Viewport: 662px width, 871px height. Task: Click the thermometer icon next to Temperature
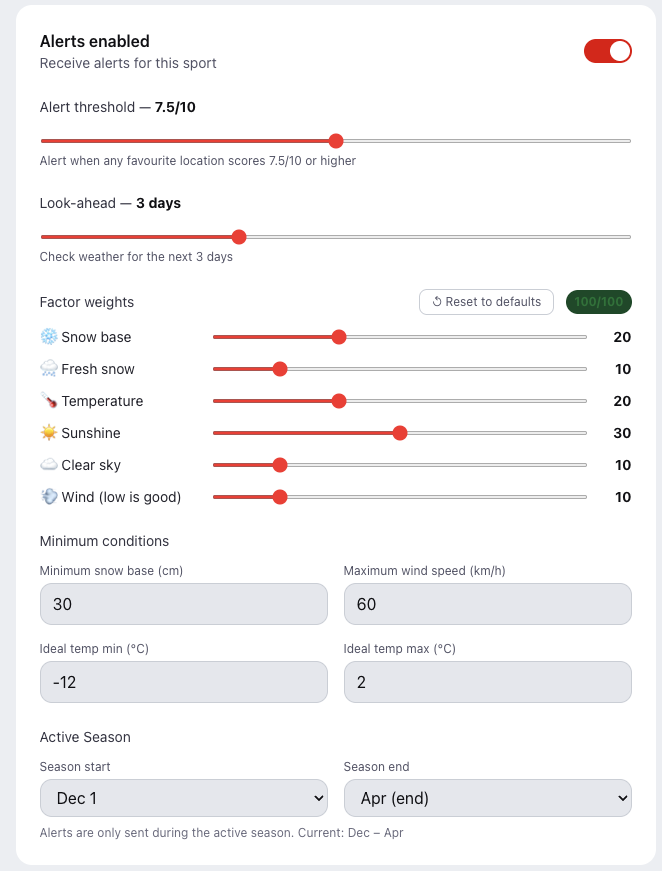coord(46,401)
